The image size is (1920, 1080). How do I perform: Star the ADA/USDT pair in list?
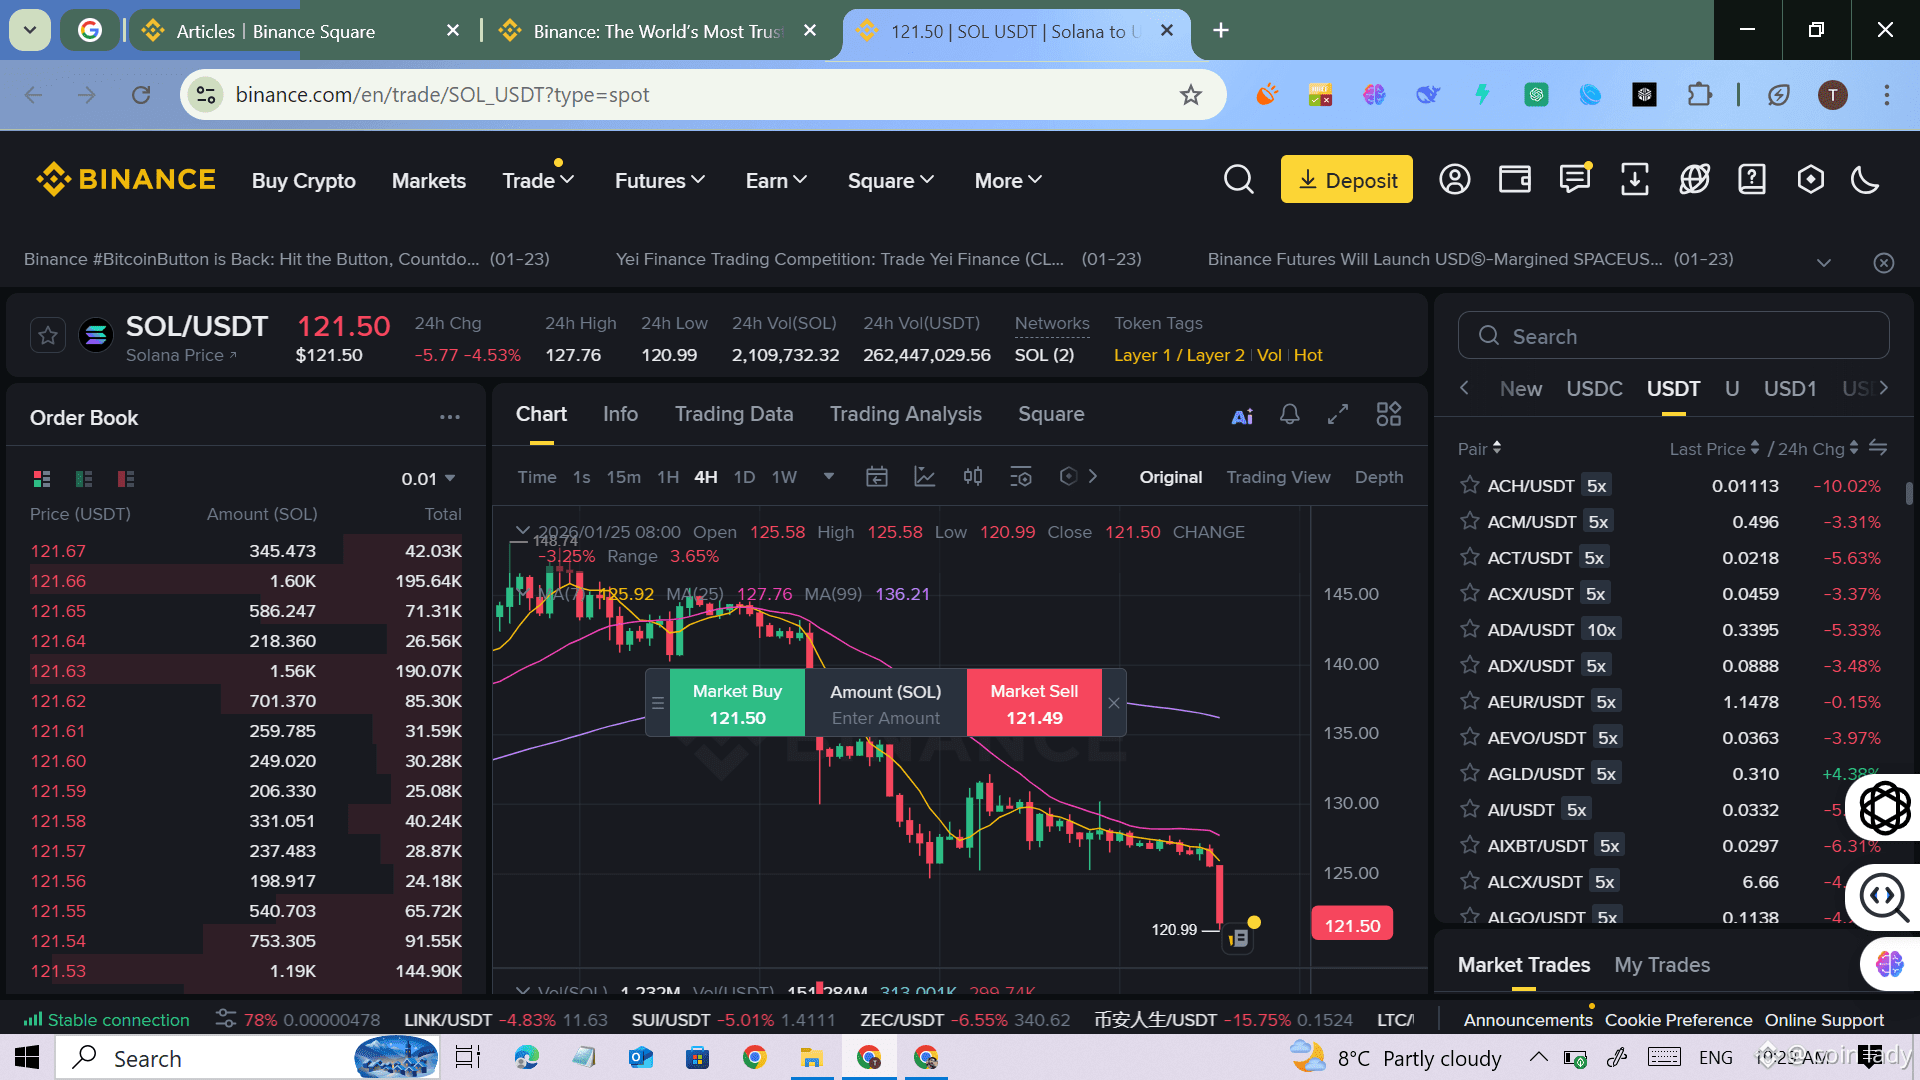click(x=1469, y=629)
